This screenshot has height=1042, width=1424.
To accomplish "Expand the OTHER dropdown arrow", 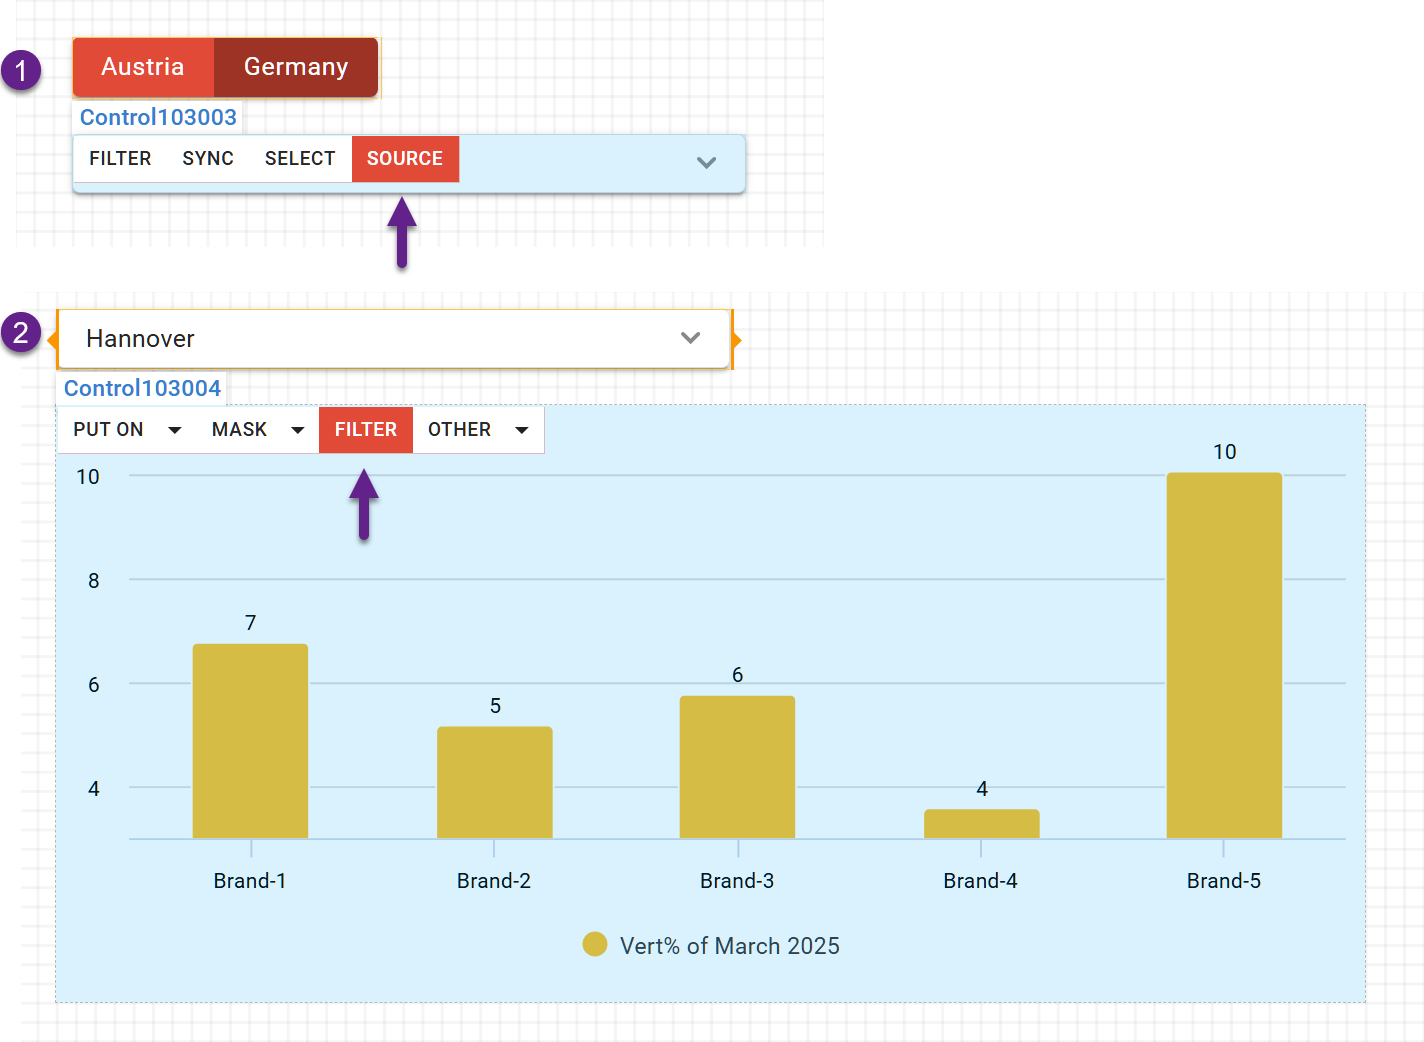I will pyautogui.click(x=521, y=430).
